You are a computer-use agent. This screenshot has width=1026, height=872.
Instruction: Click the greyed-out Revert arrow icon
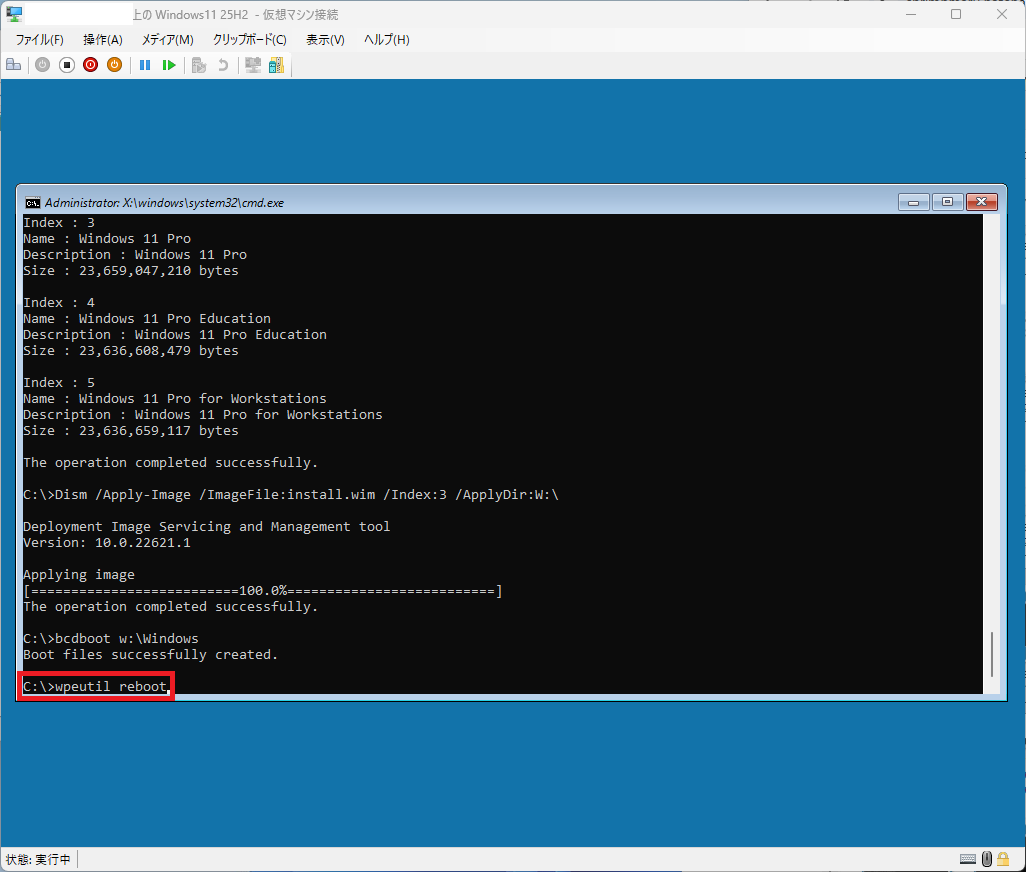[223, 65]
